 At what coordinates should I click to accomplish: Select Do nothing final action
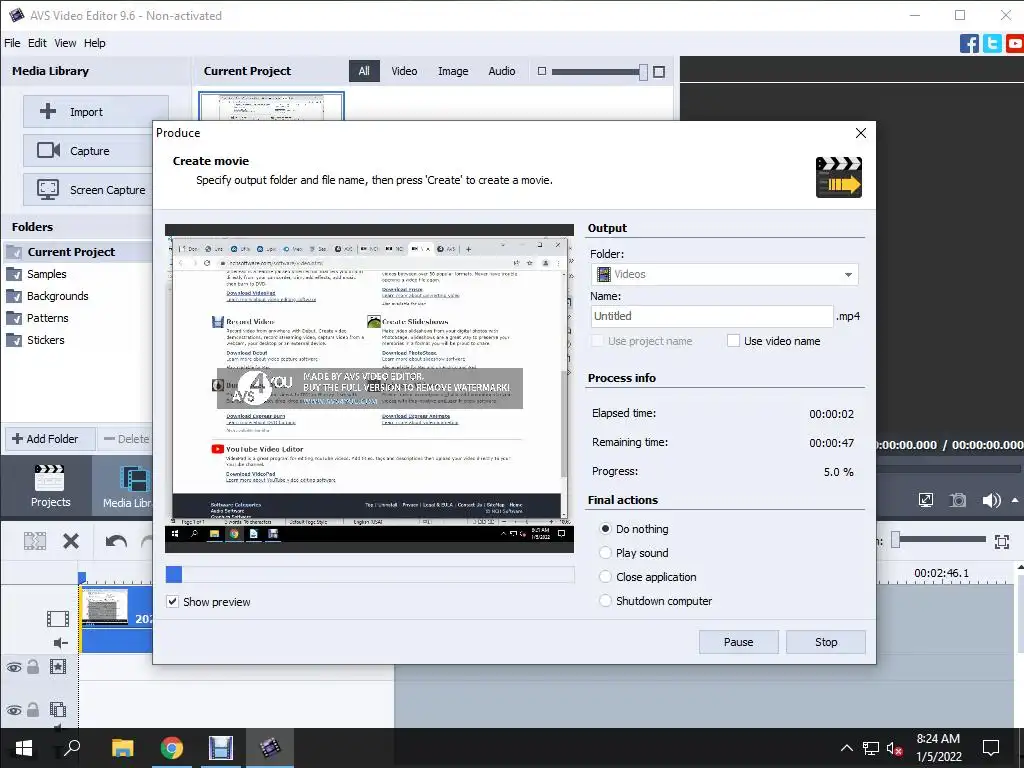[x=605, y=529]
